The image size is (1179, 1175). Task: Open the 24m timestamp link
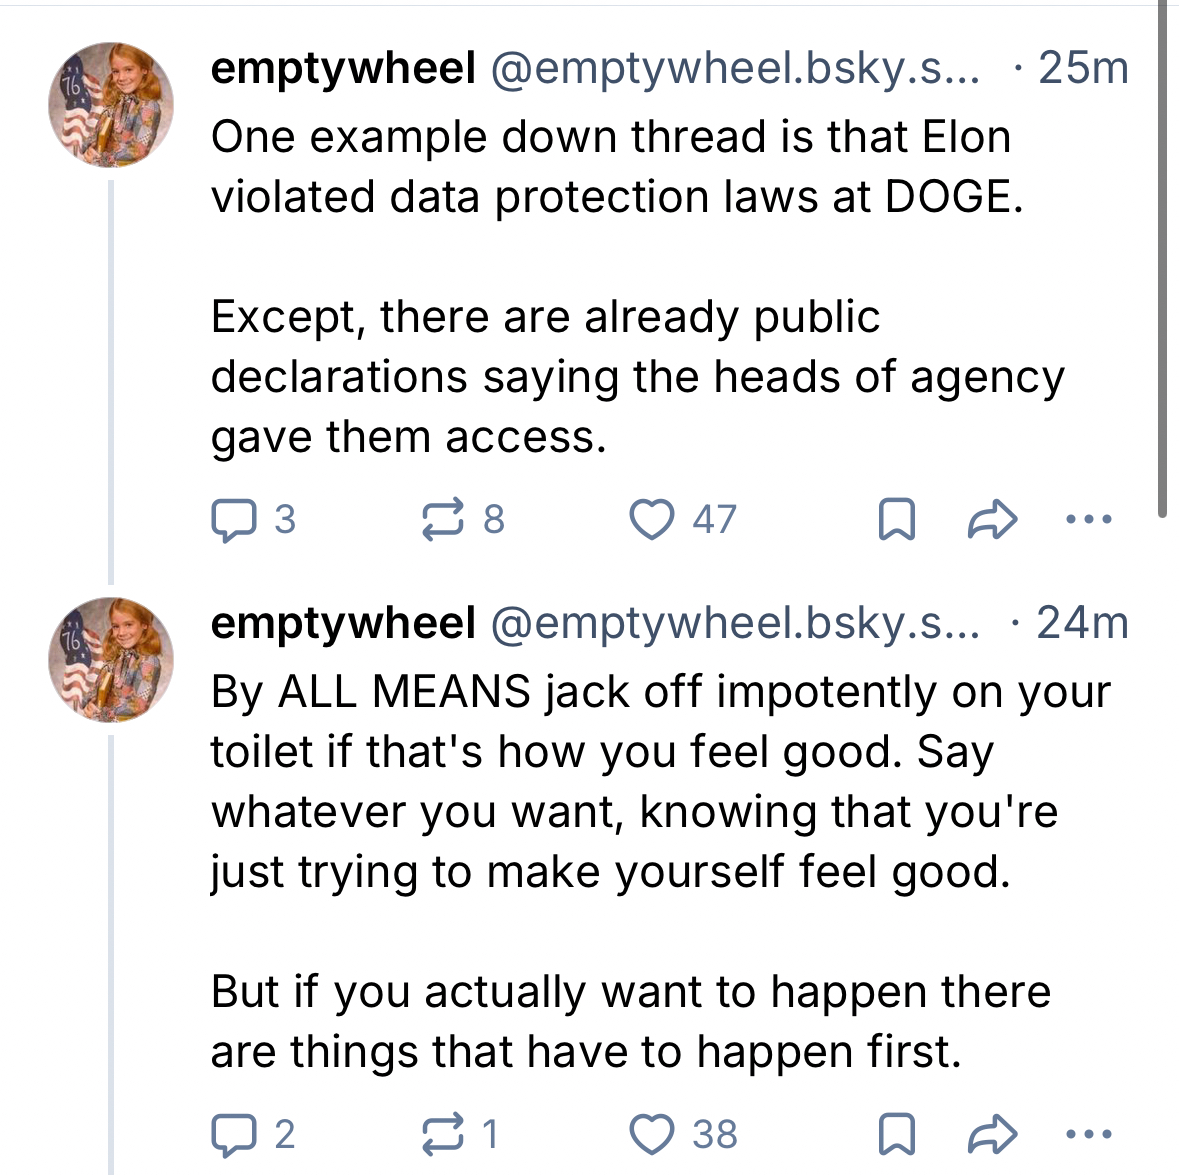pos(1083,623)
